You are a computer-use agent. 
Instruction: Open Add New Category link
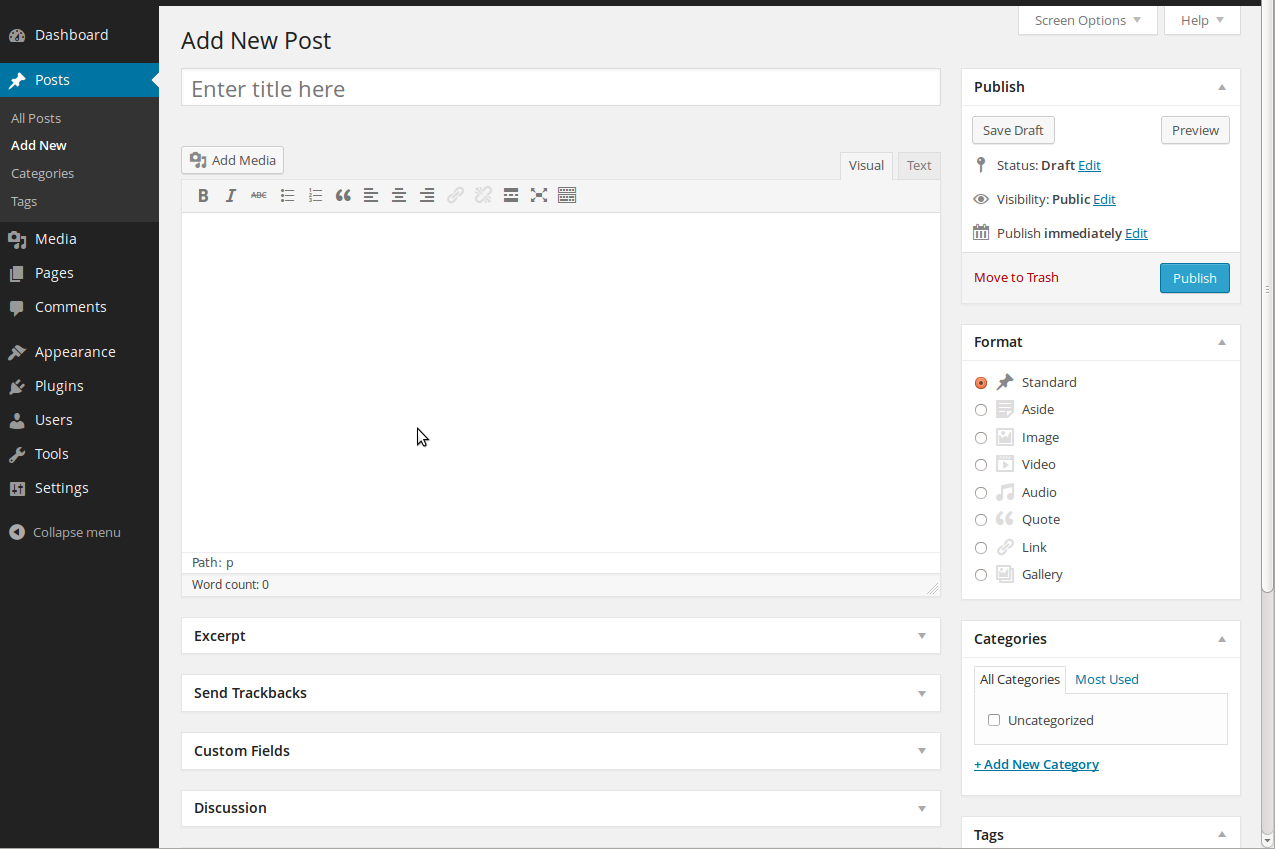pos(1036,764)
